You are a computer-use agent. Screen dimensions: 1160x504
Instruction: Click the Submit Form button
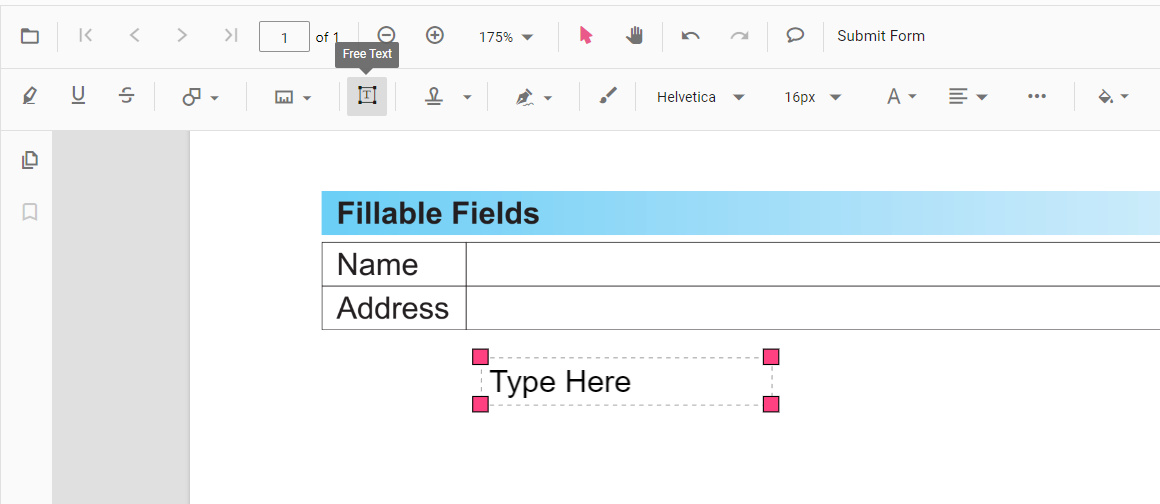pos(881,36)
